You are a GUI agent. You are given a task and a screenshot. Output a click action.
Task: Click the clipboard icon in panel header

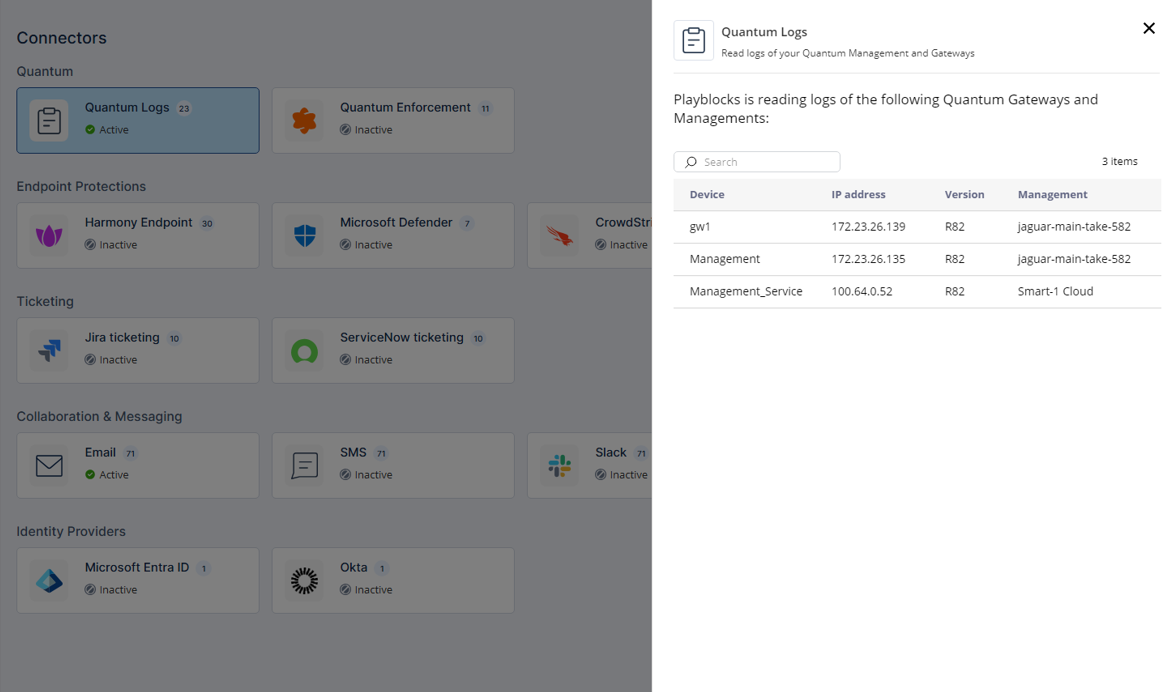[x=694, y=40]
